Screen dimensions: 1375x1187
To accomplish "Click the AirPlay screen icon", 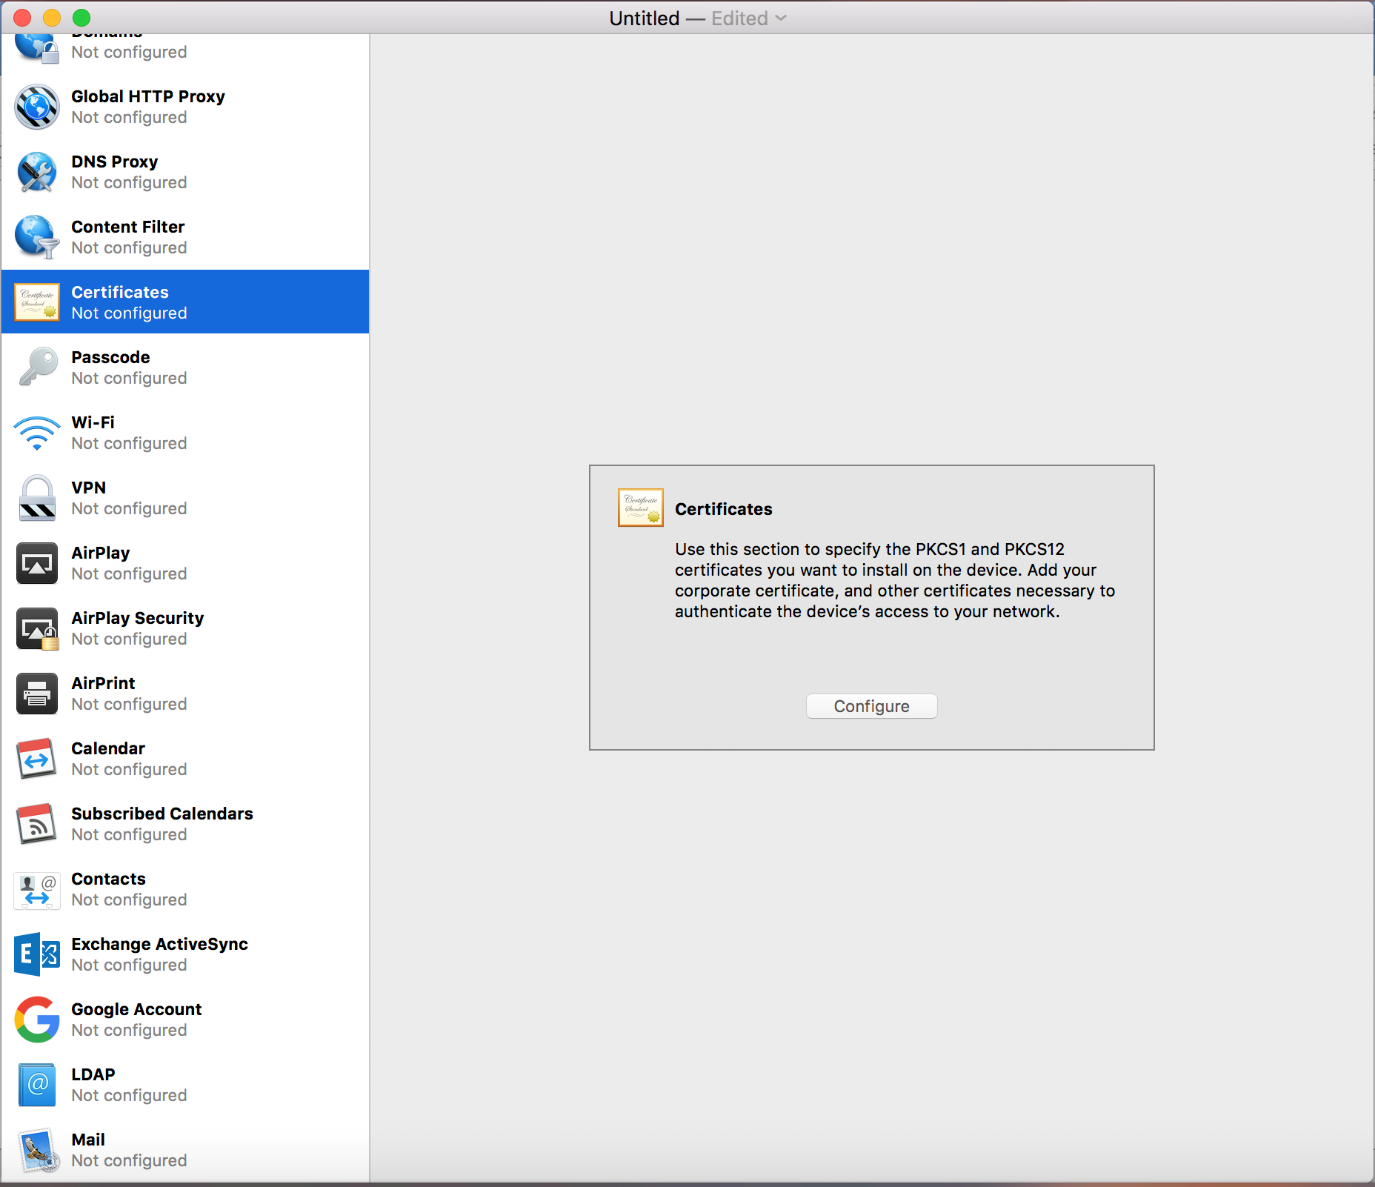I will [x=36, y=563].
